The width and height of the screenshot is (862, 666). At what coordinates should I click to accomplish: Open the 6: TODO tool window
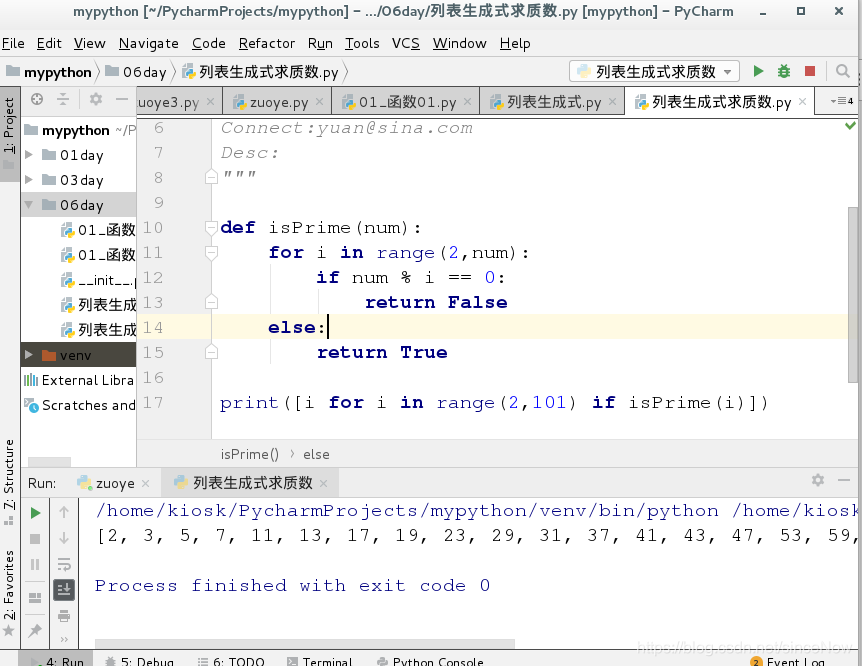pyautogui.click(x=231, y=661)
